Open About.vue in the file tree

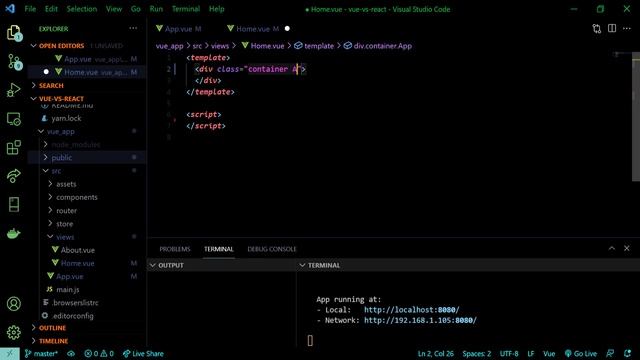point(78,250)
